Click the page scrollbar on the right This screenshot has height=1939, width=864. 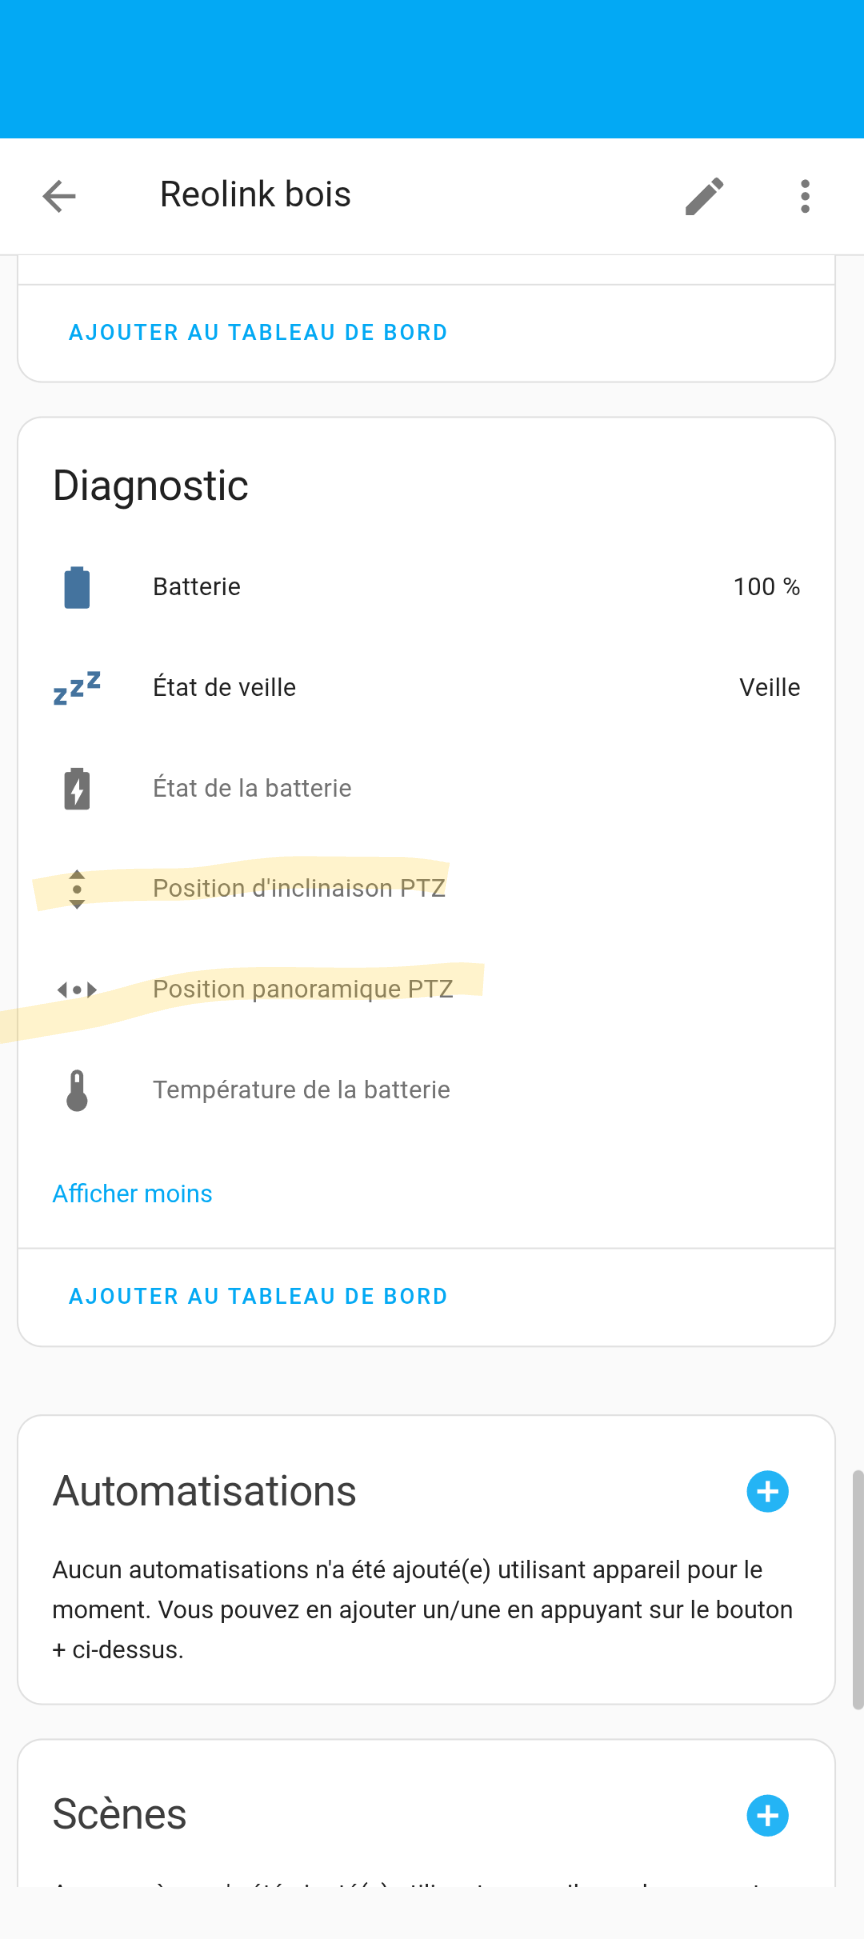tap(857, 1590)
